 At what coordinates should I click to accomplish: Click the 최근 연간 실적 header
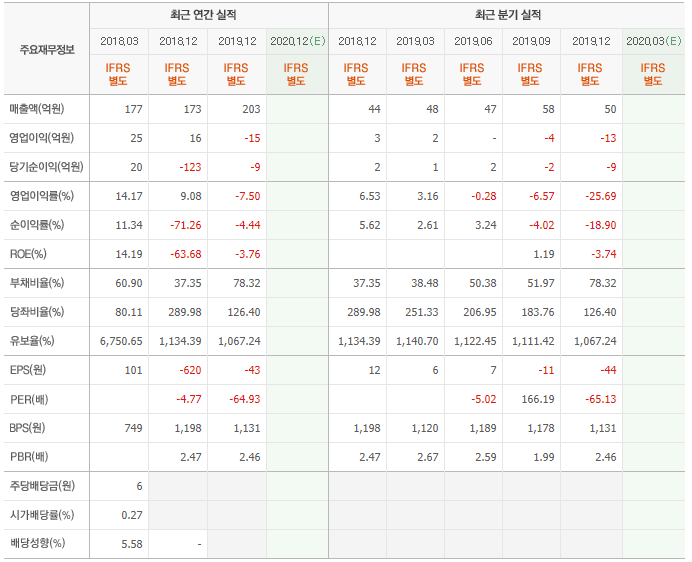pos(203,15)
